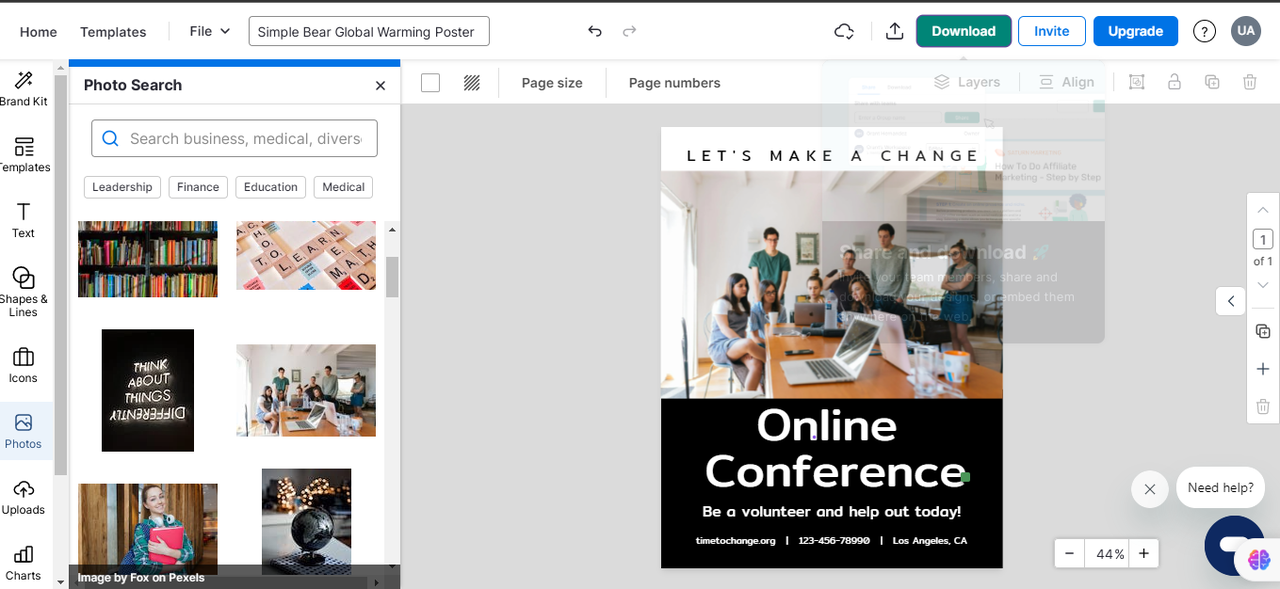Open the Uploads panel
Screen dimensions: 1280x589
tap(23, 497)
